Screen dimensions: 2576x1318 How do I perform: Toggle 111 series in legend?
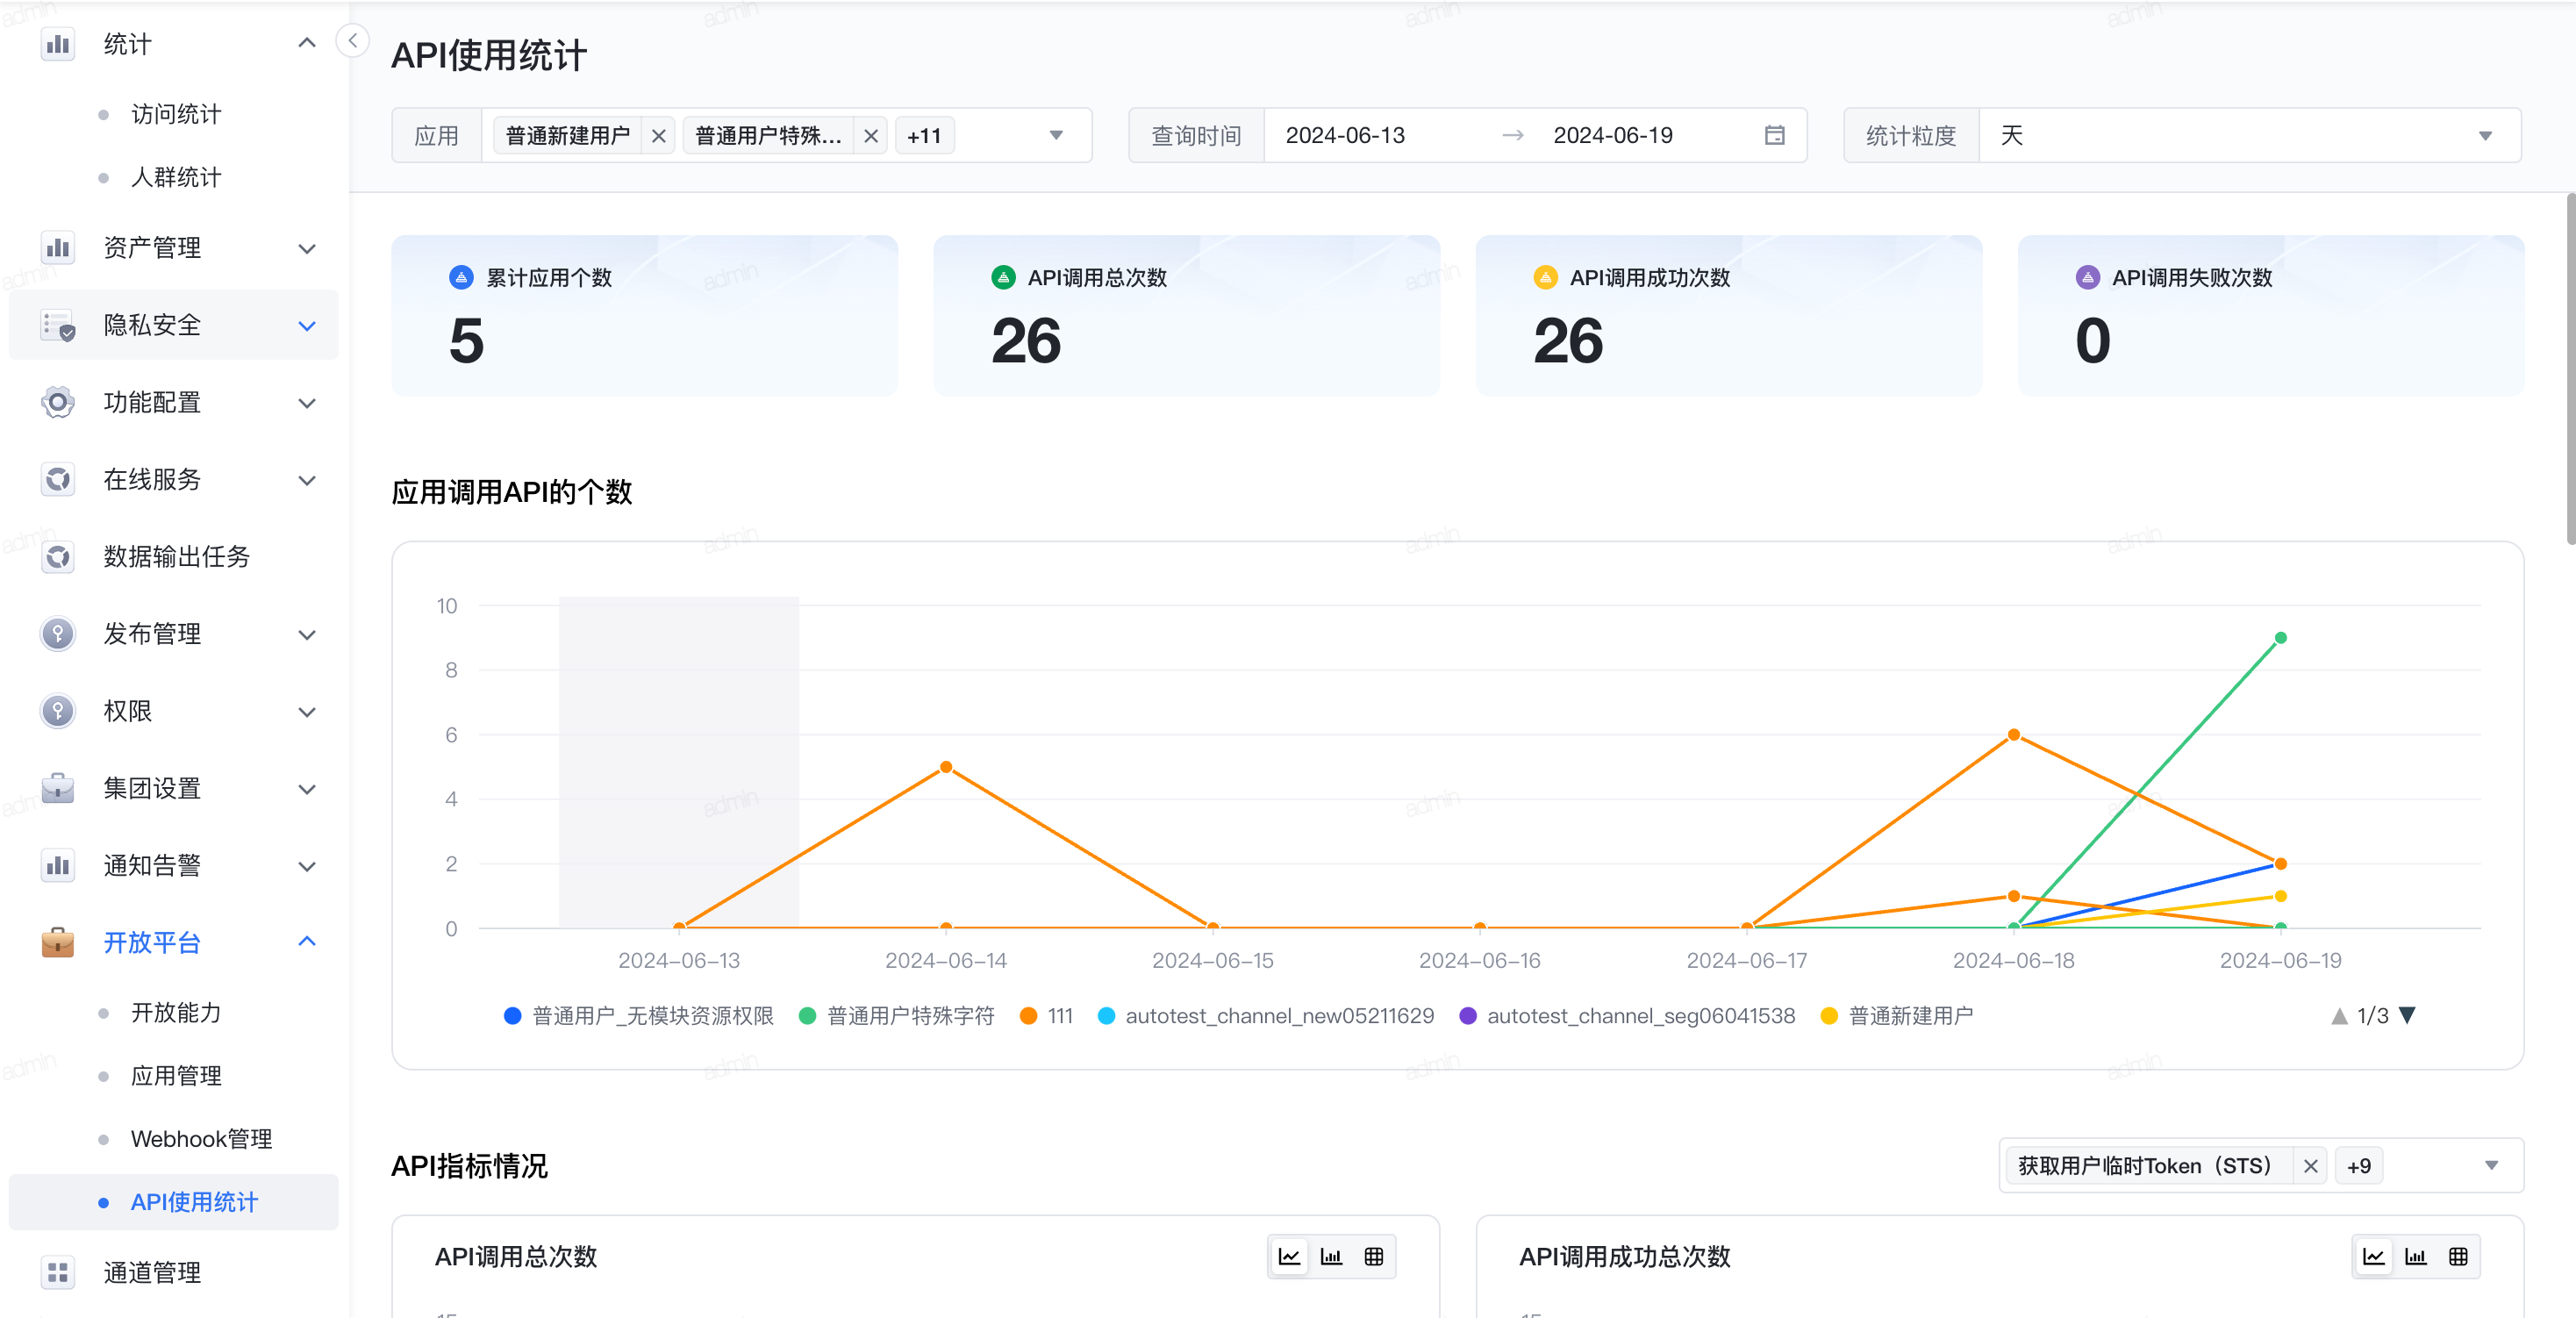pyautogui.click(x=1046, y=1016)
